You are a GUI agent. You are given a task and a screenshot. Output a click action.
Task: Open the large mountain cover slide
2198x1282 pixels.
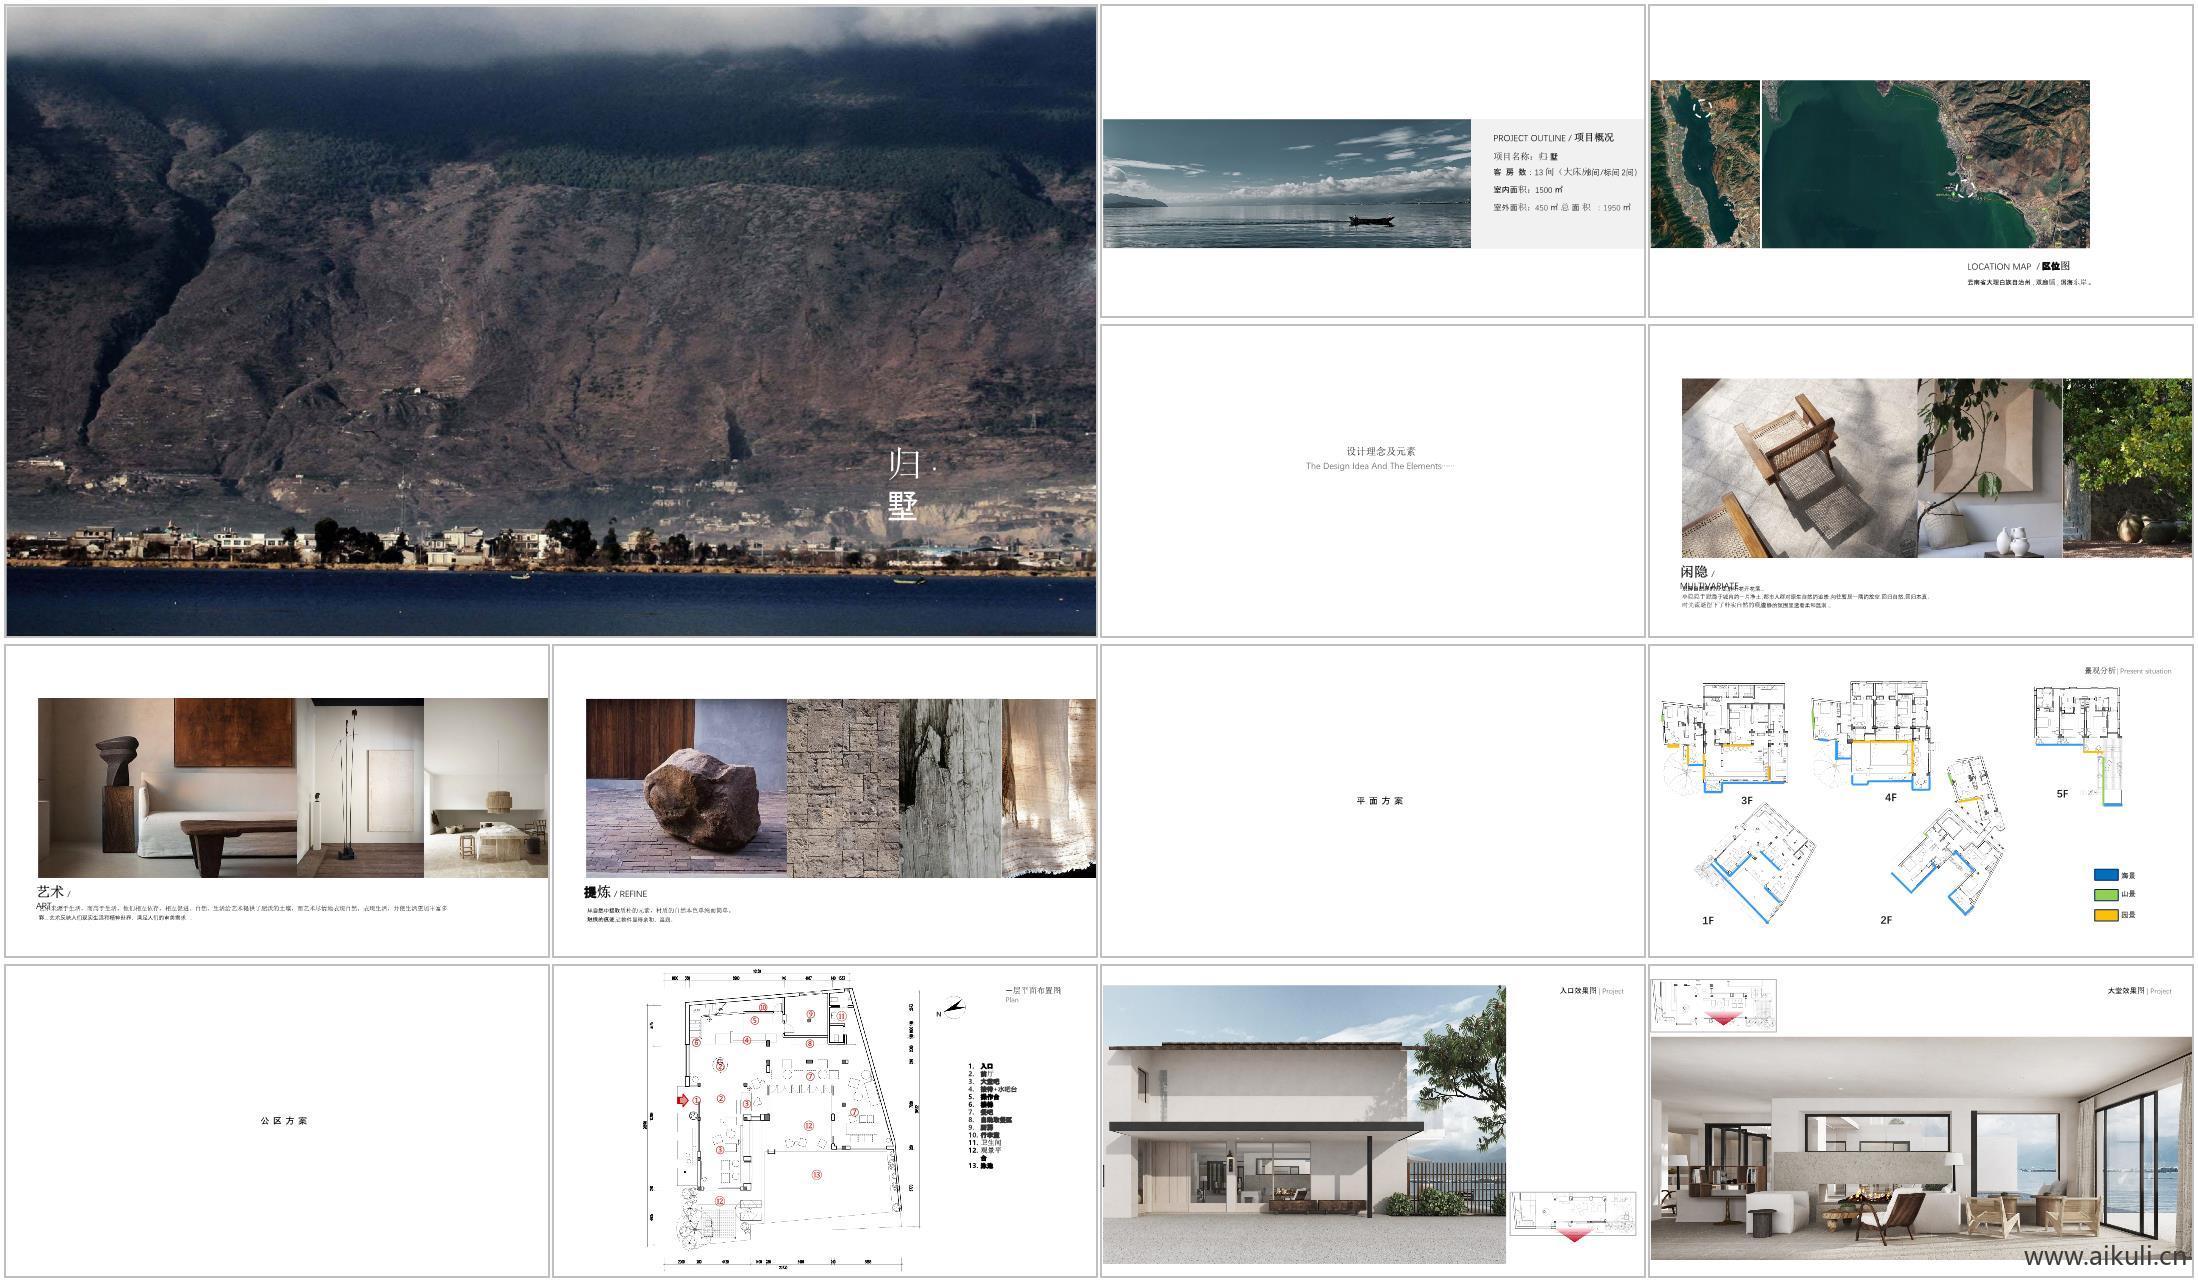pyautogui.click(x=551, y=321)
